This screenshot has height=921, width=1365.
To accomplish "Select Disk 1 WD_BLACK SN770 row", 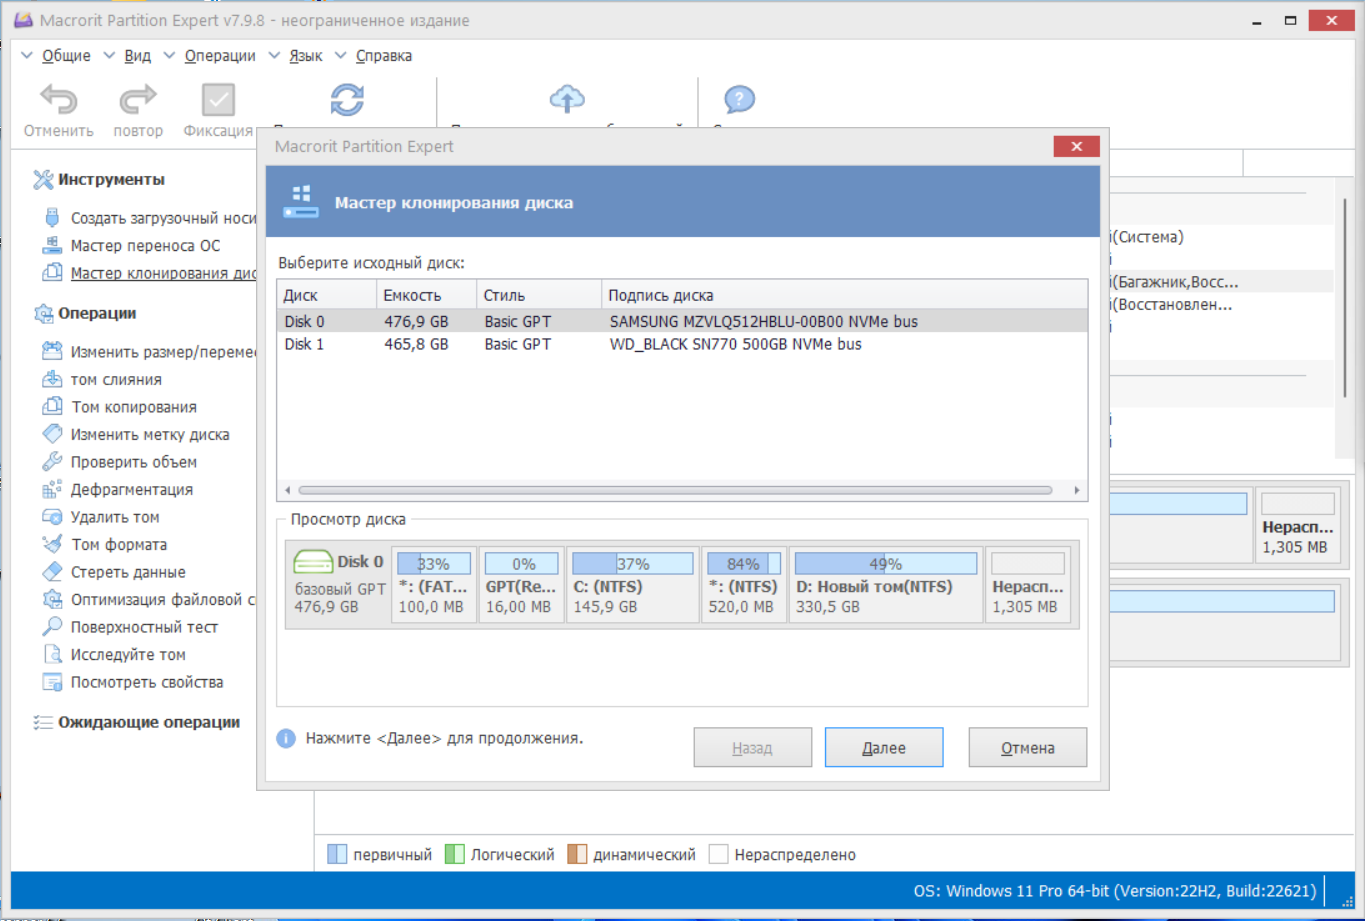I will click(682, 344).
